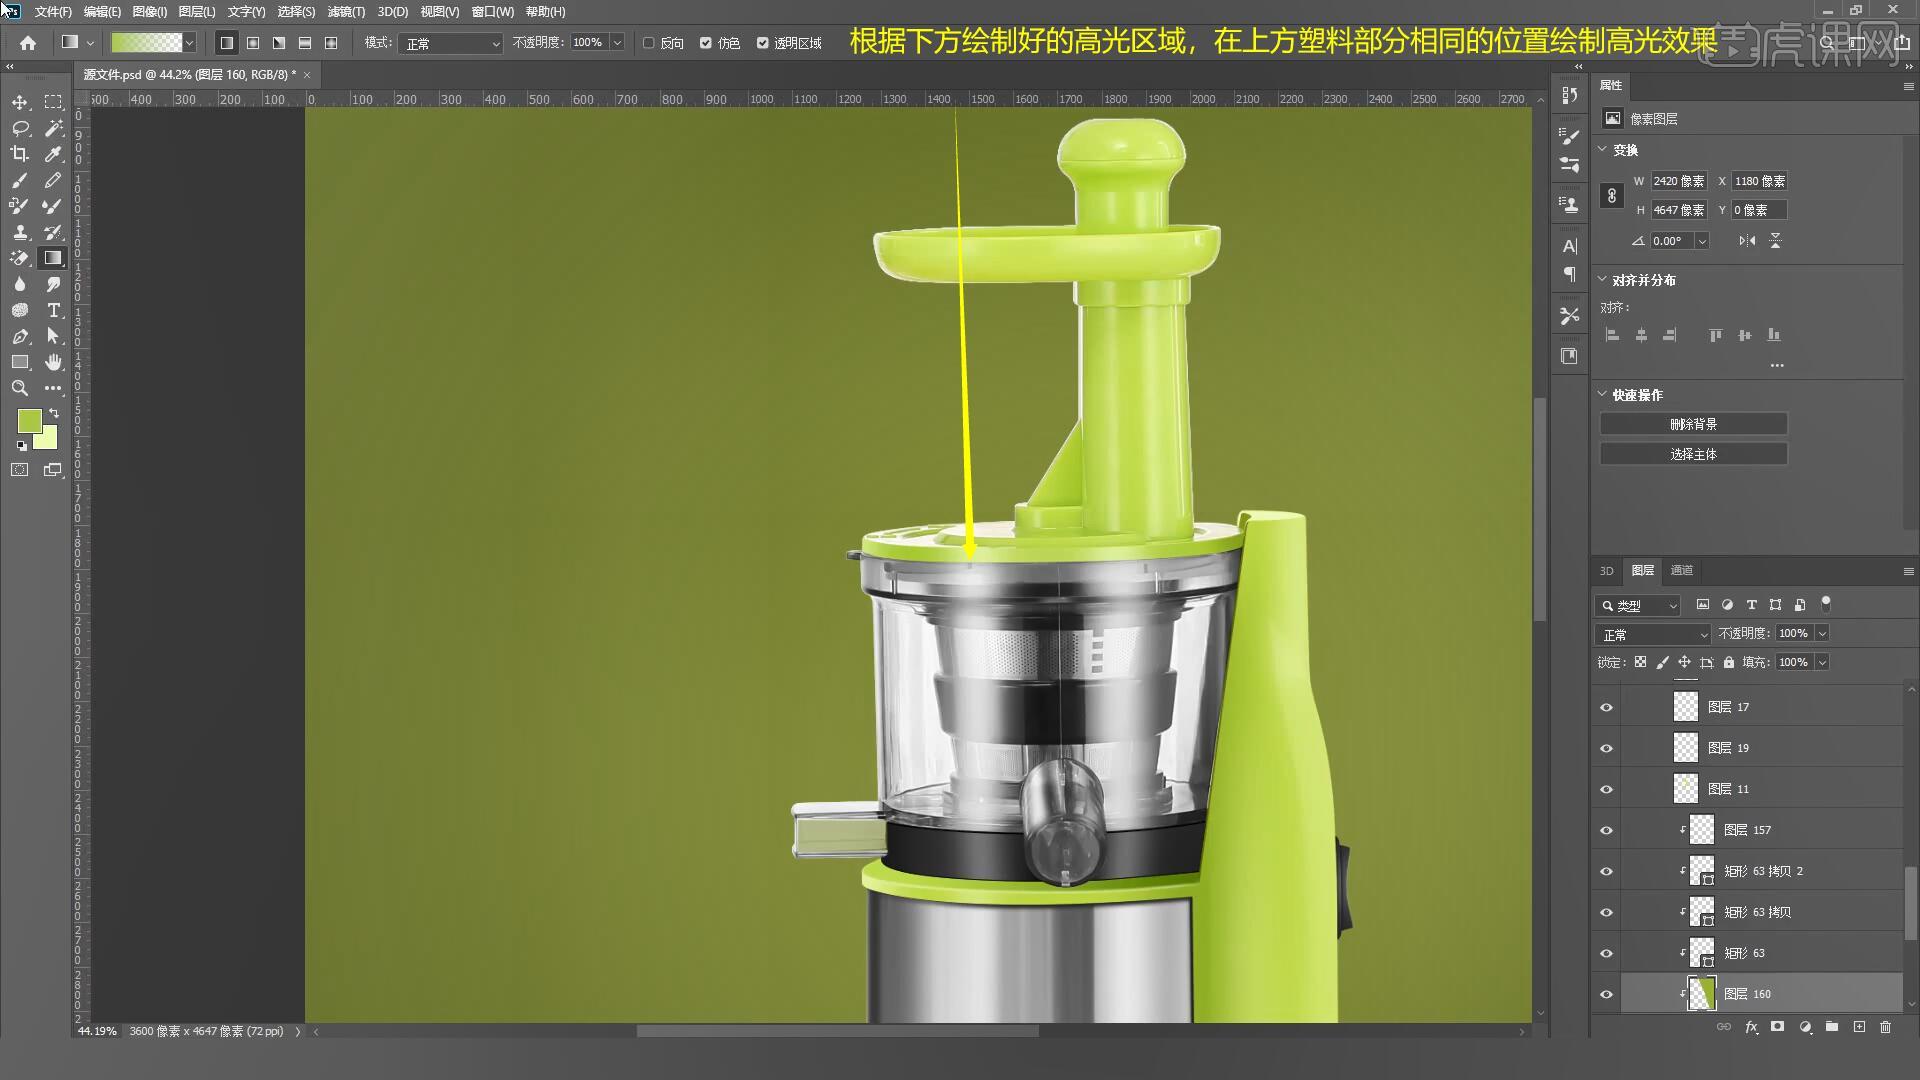
Task: Click the delete layer trash icon
Action: [1885, 1027]
